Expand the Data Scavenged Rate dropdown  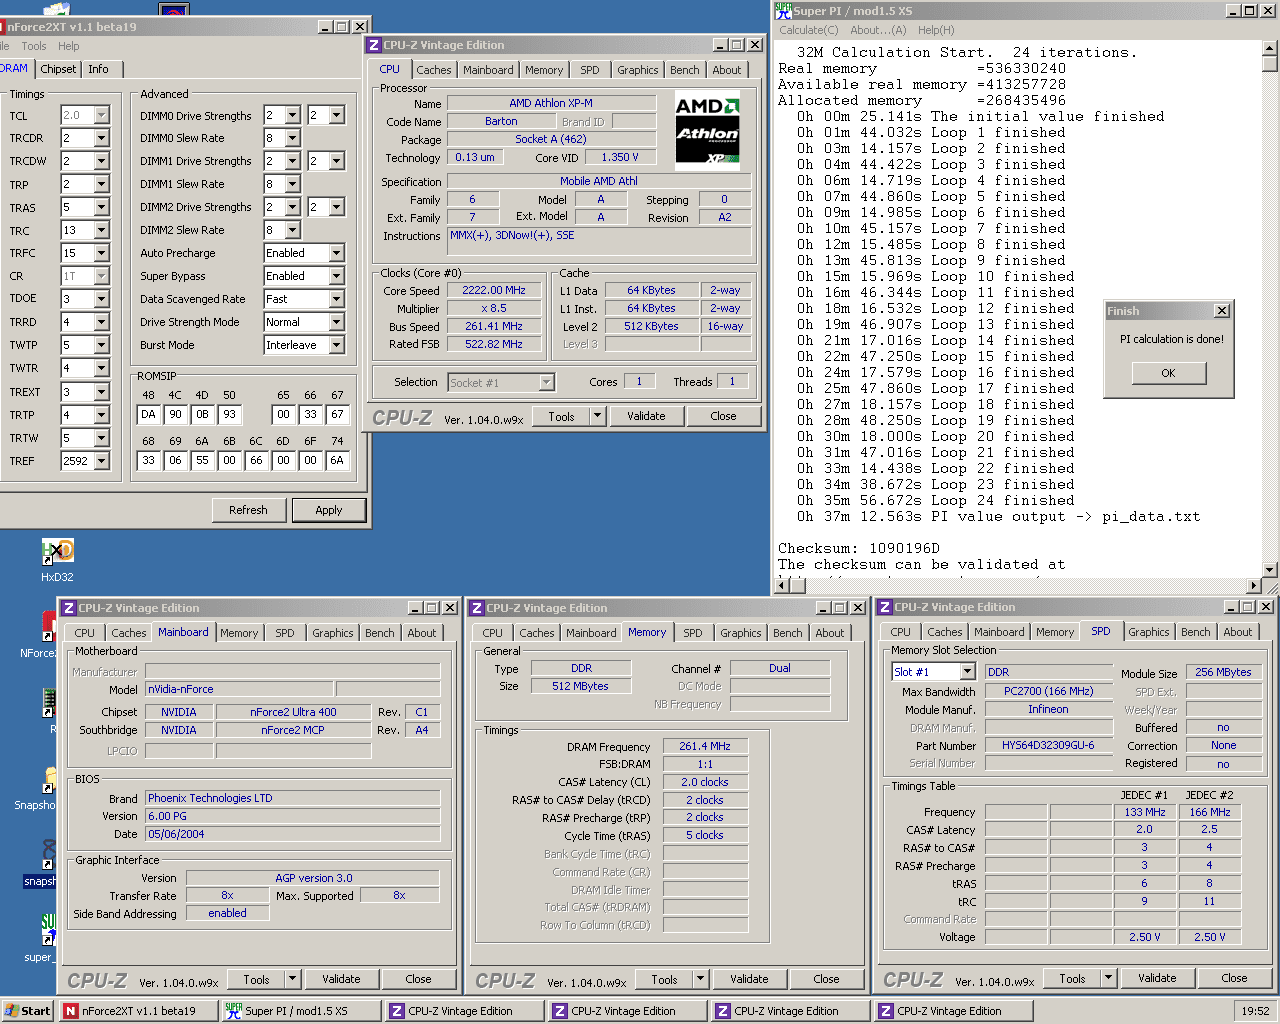(x=337, y=299)
